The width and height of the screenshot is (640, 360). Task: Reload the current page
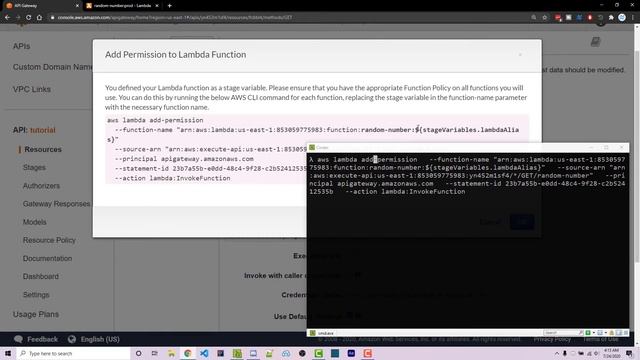[29, 18]
